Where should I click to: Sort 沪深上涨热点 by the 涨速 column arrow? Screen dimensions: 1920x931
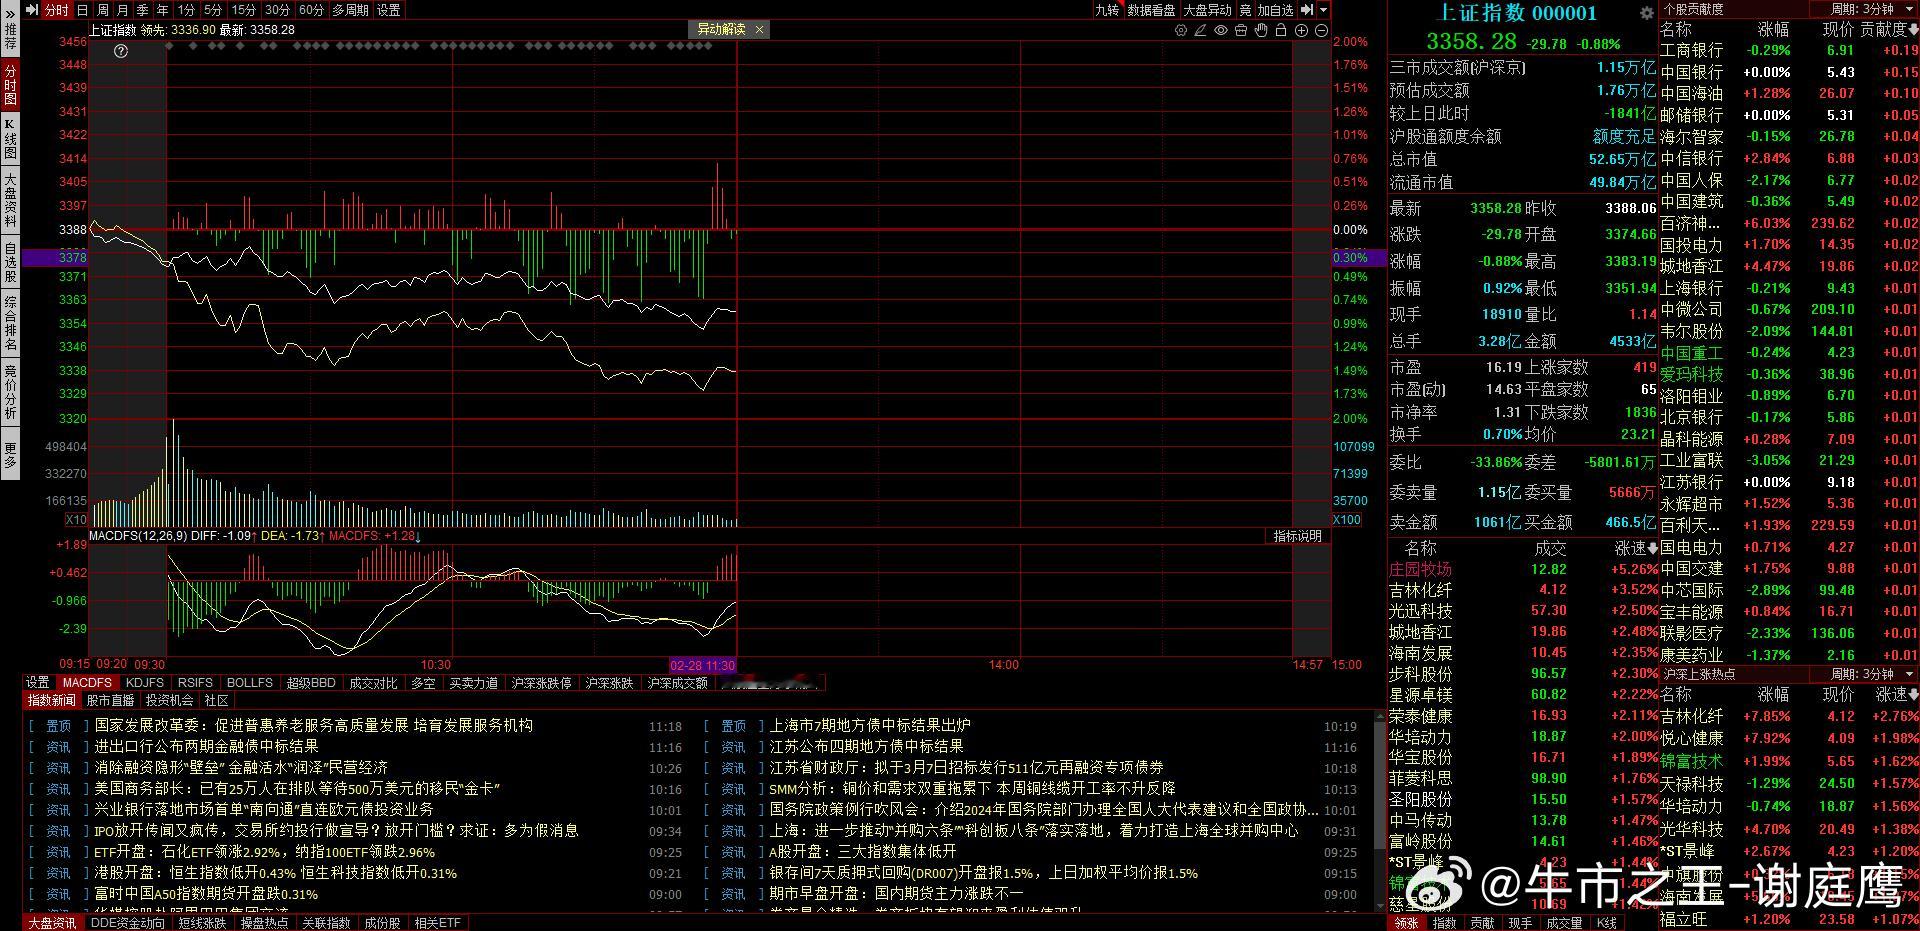pyautogui.click(x=1913, y=694)
